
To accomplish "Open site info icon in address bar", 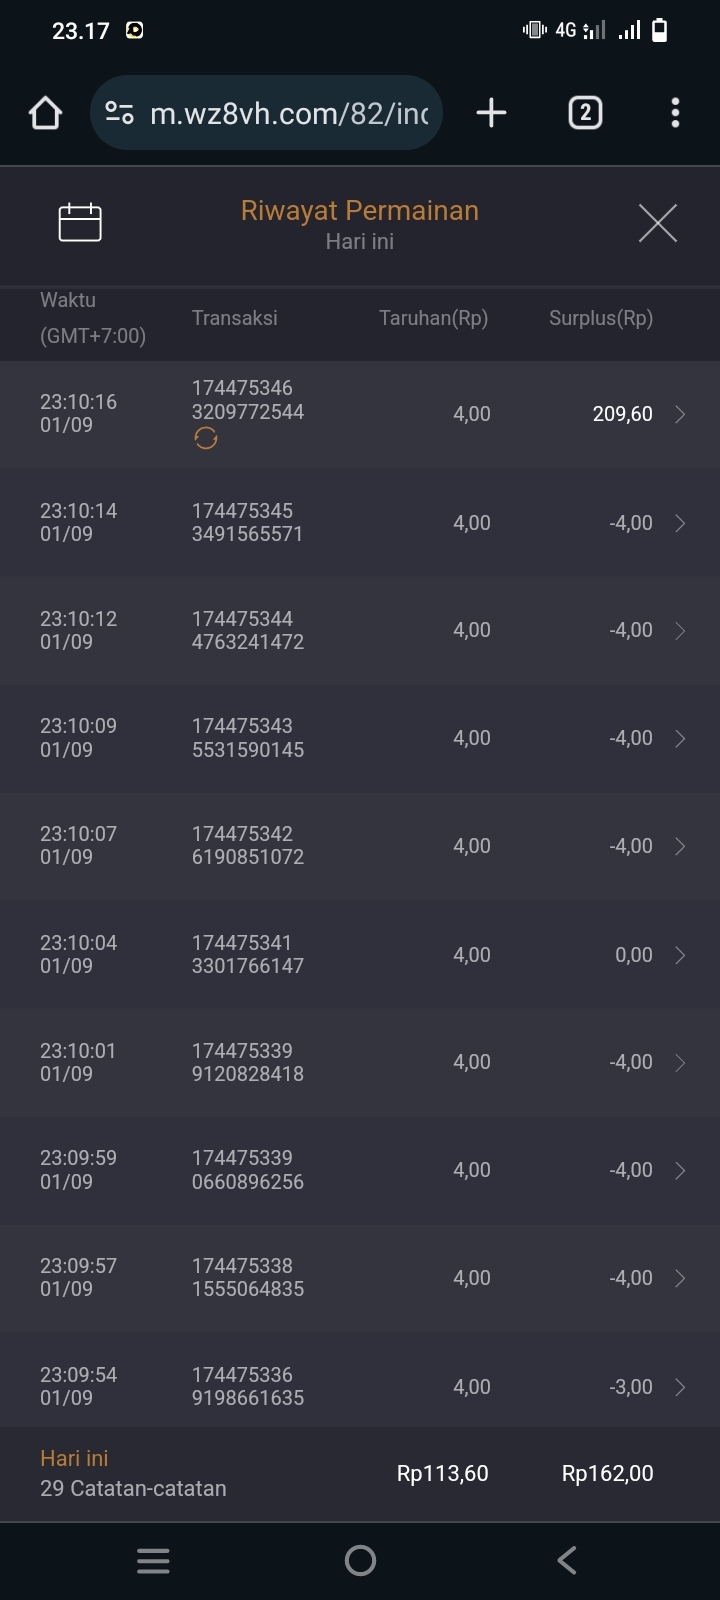I will tap(120, 113).
